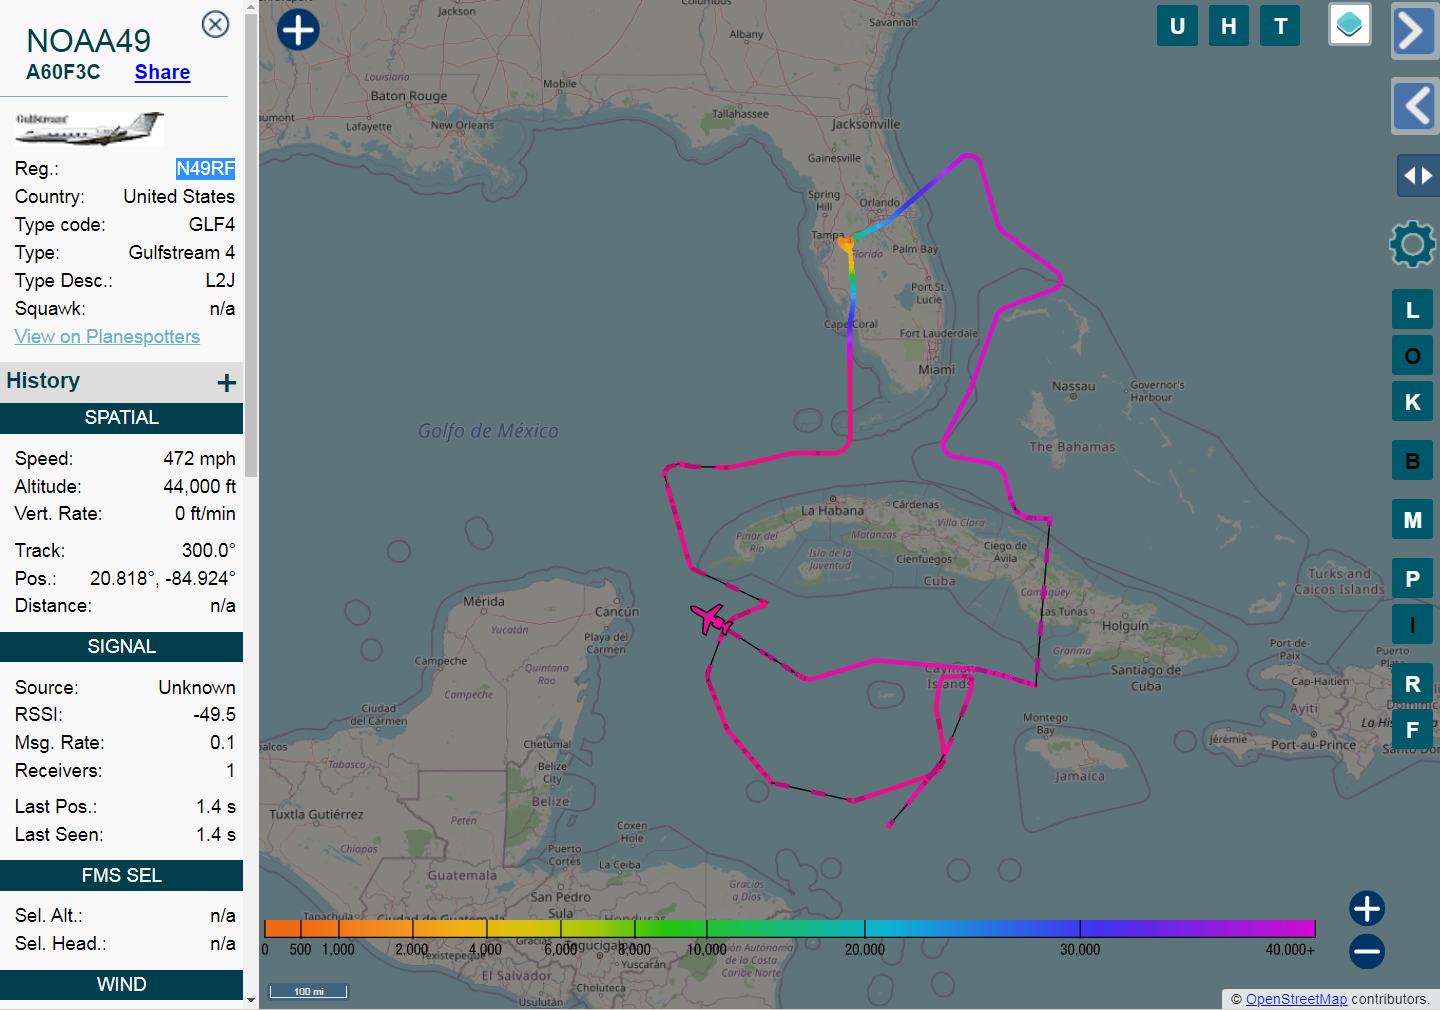Screen dimensions: 1440x1010
Task: Click the F map button
Action: tap(1412, 730)
